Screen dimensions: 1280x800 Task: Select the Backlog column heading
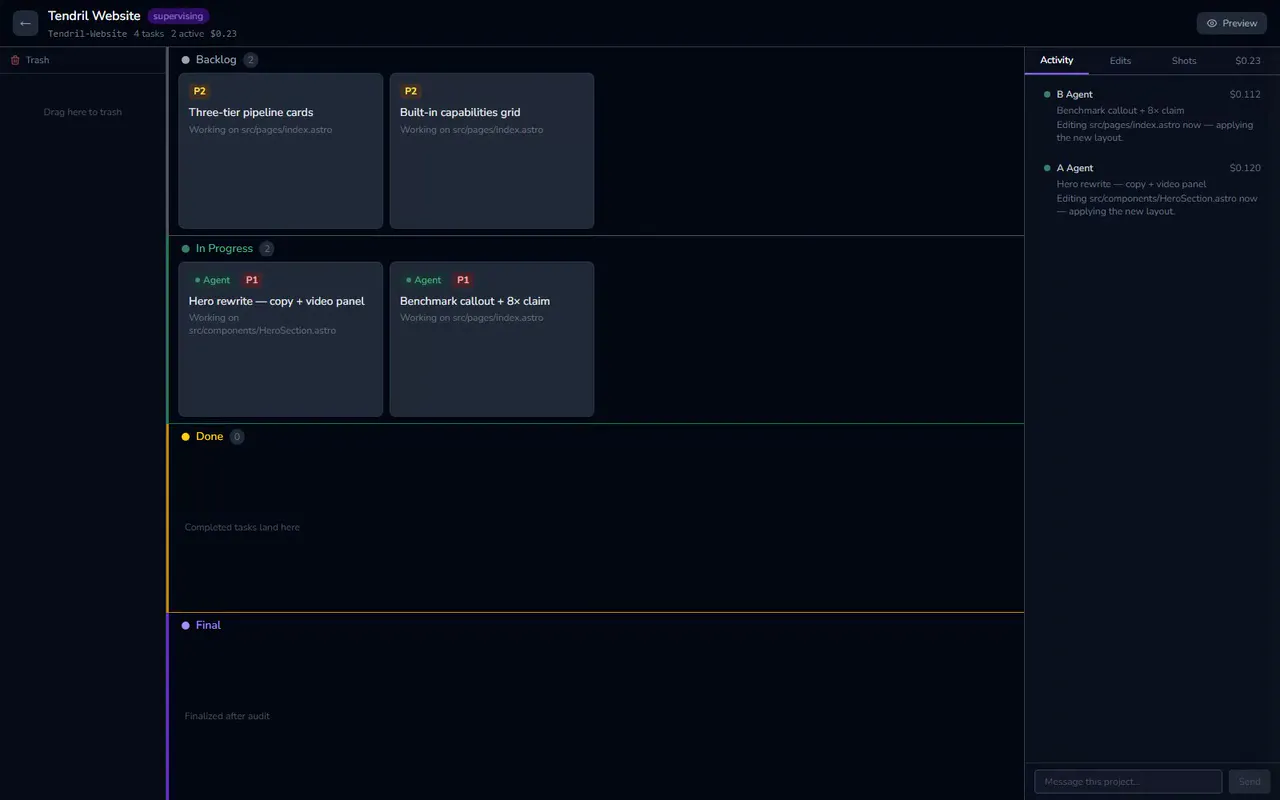[216, 60]
